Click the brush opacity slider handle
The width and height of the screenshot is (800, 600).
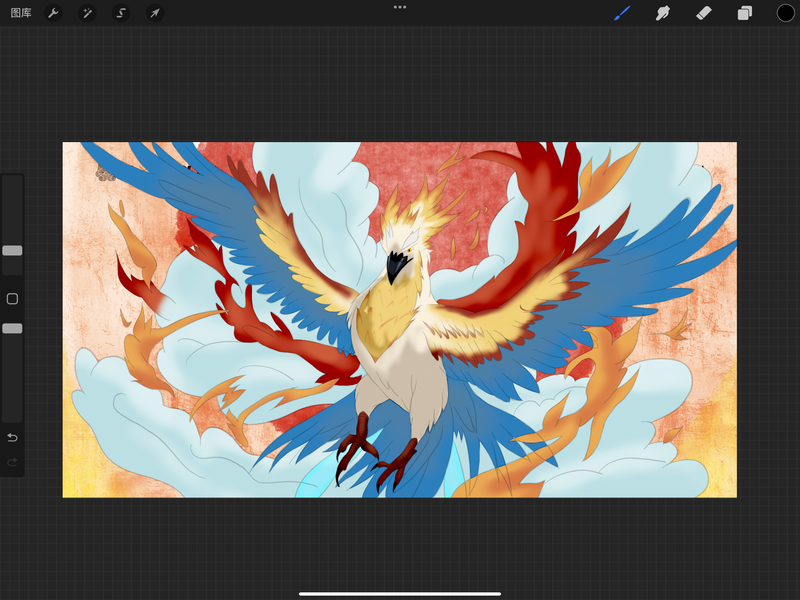pos(12,329)
